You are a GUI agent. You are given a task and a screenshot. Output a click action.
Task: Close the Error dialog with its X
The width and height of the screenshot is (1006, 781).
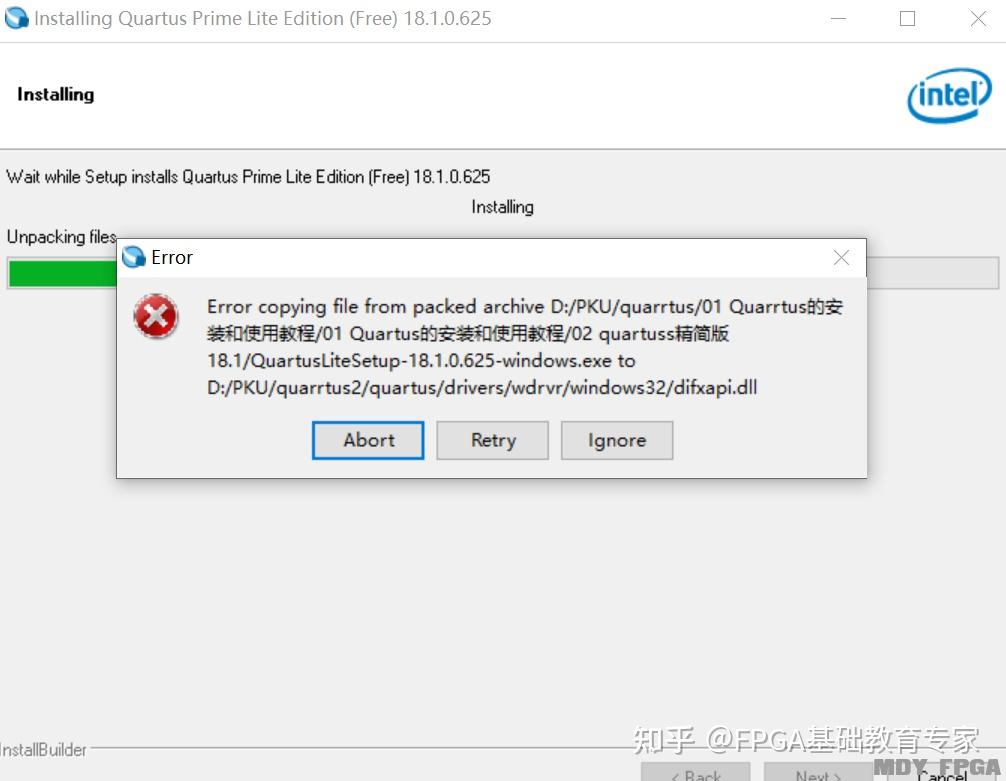click(841, 257)
